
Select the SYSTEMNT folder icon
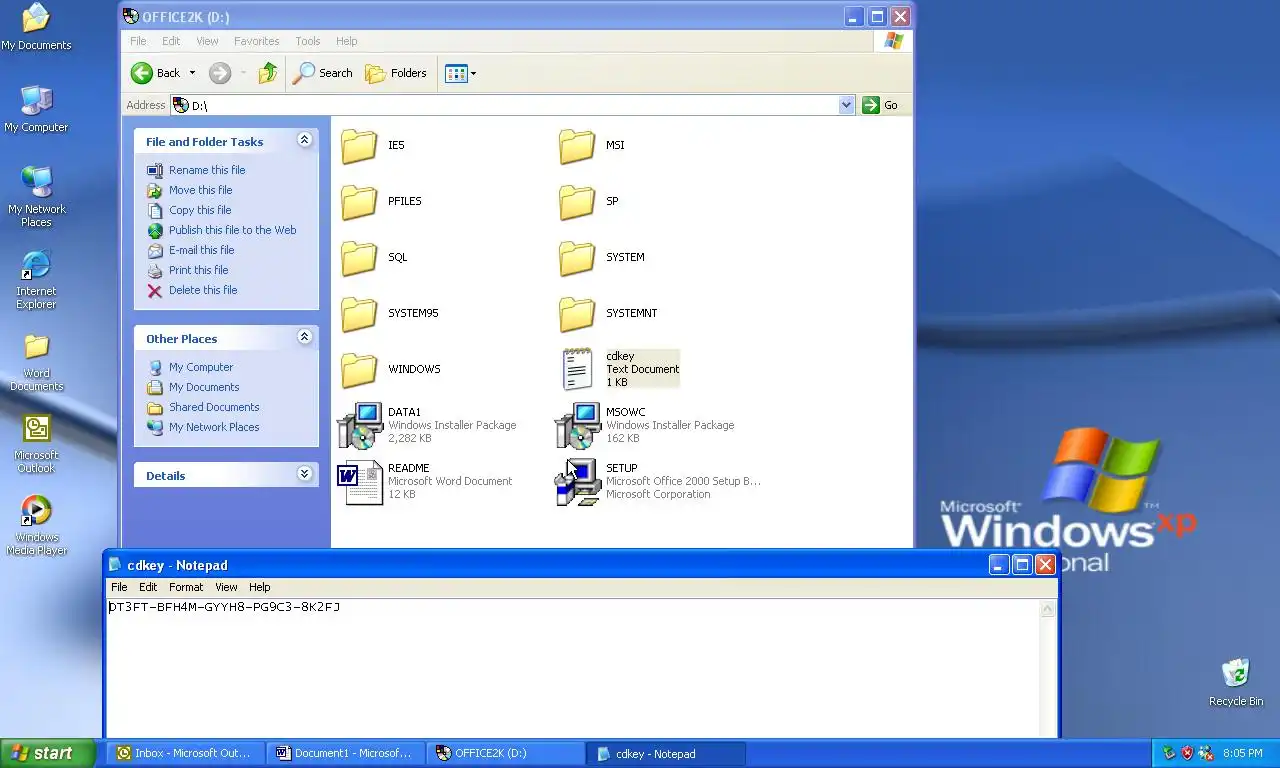pos(577,314)
